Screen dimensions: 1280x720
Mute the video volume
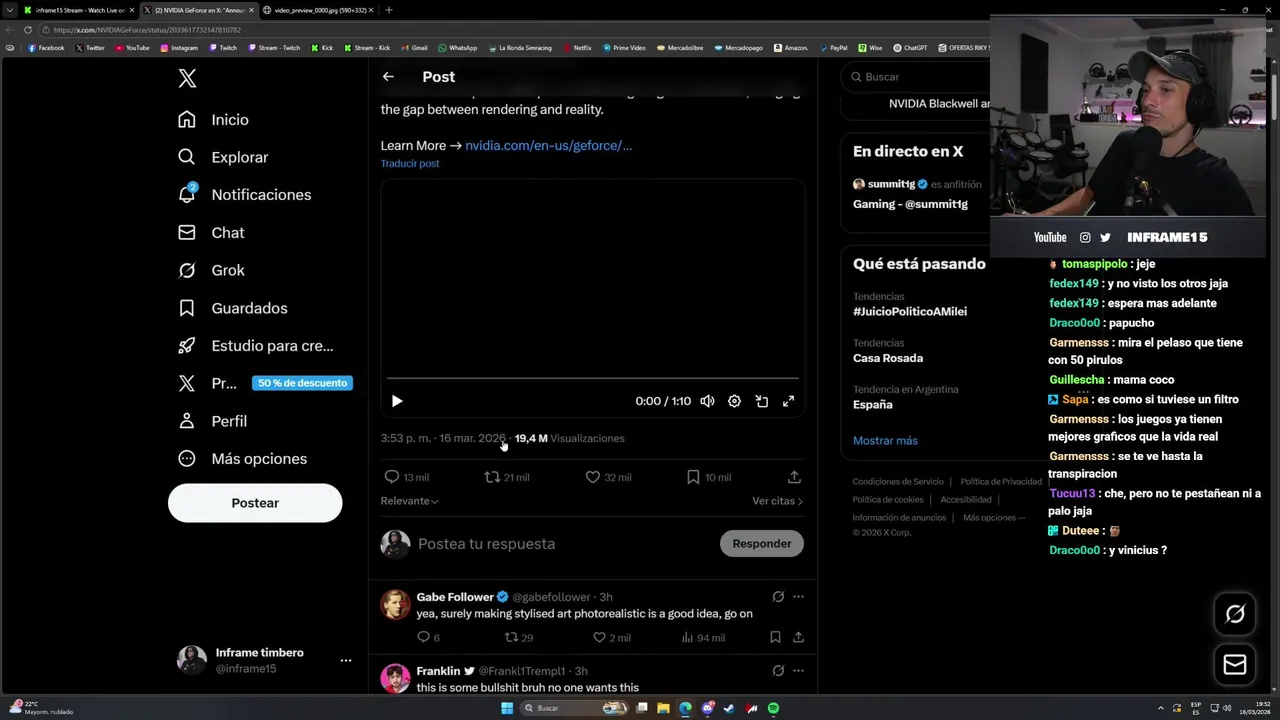click(x=707, y=401)
